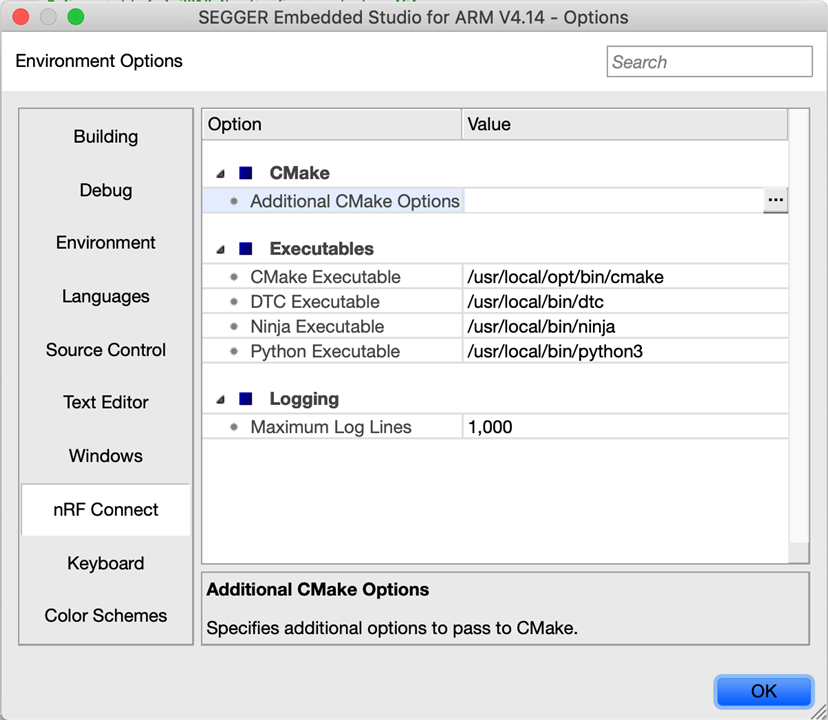The image size is (828, 720).
Task: Click the blue square icon beside CMake
Action: pyautogui.click(x=246, y=173)
